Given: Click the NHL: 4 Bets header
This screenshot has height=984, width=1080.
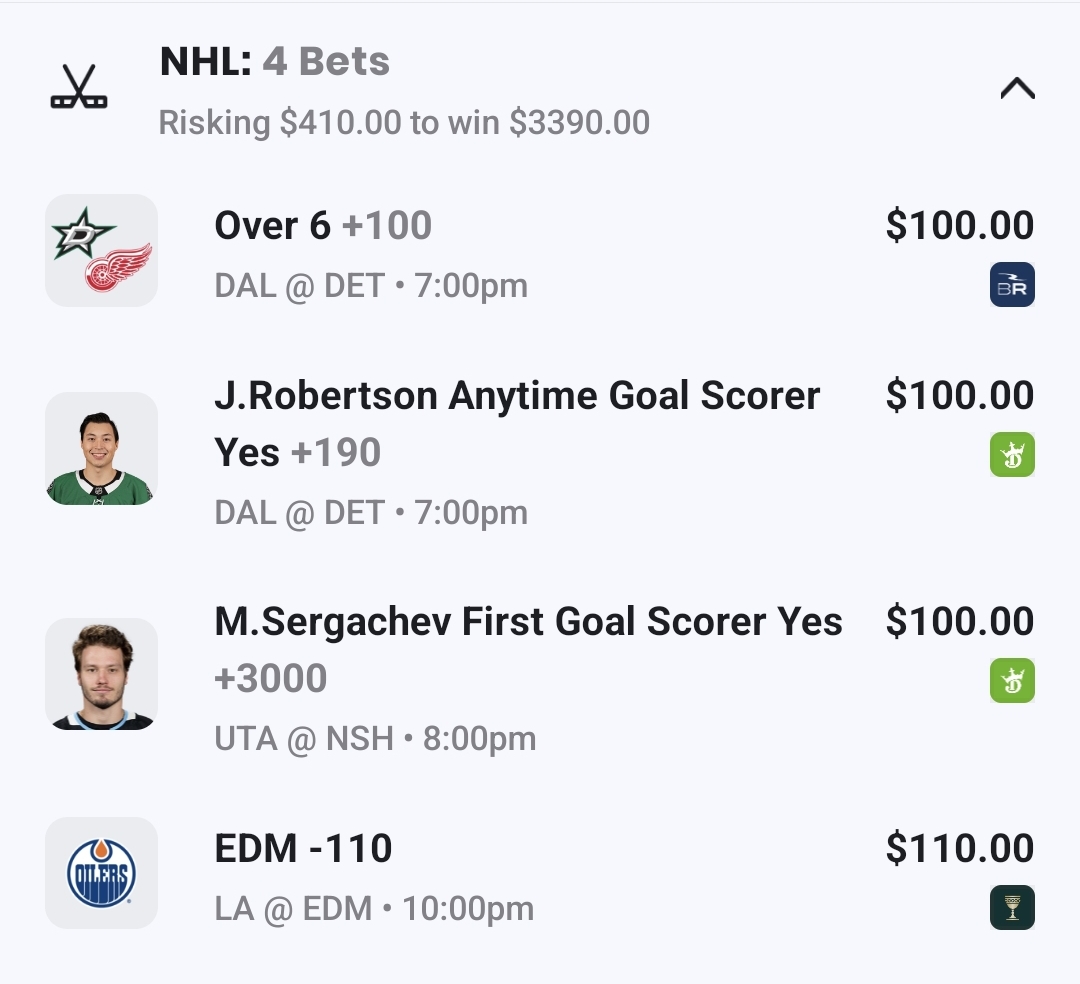Looking at the screenshot, I should 275,62.
